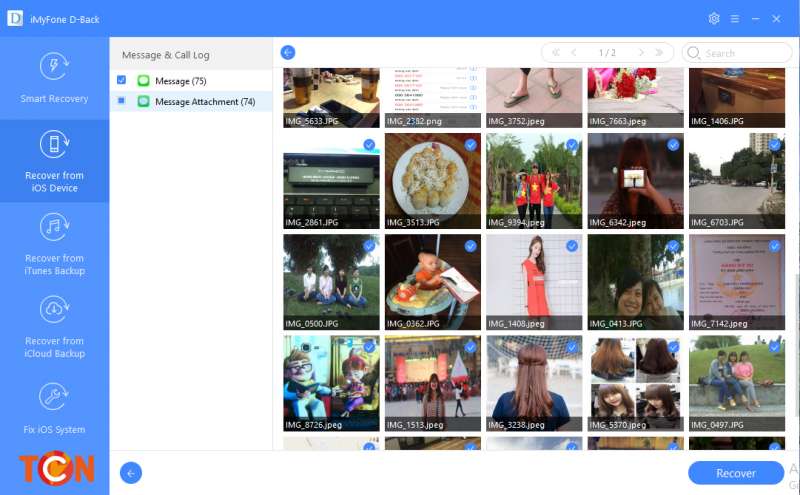Click the Recover button
800x495 pixels.
point(735,473)
